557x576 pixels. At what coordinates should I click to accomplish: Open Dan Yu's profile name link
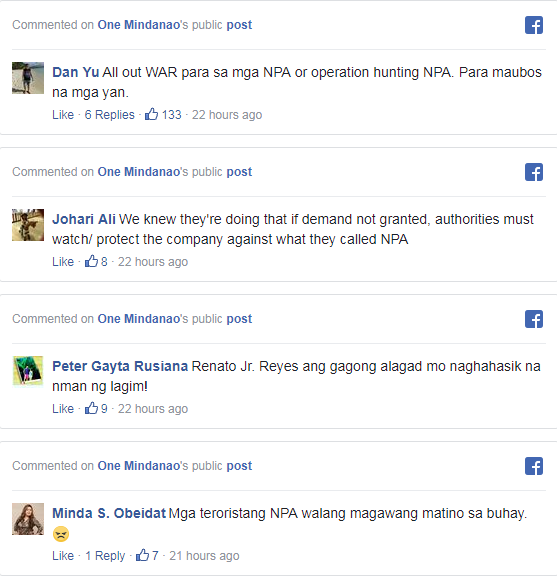click(76, 72)
